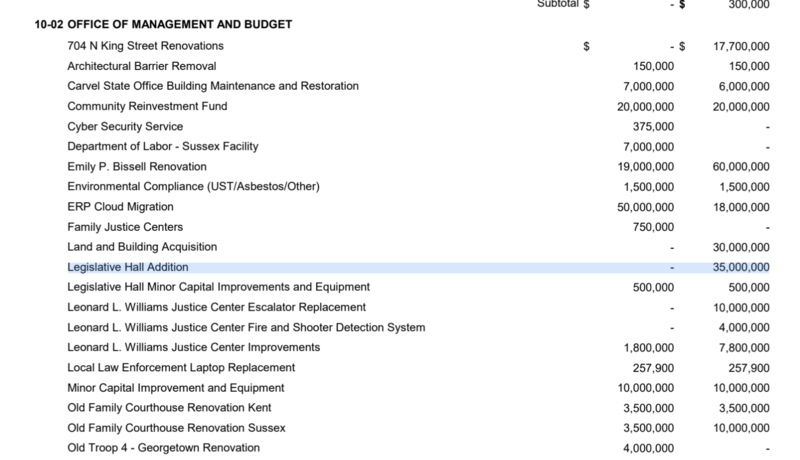
Task: Click the Land and Building Acquisition label
Action: [142, 247]
